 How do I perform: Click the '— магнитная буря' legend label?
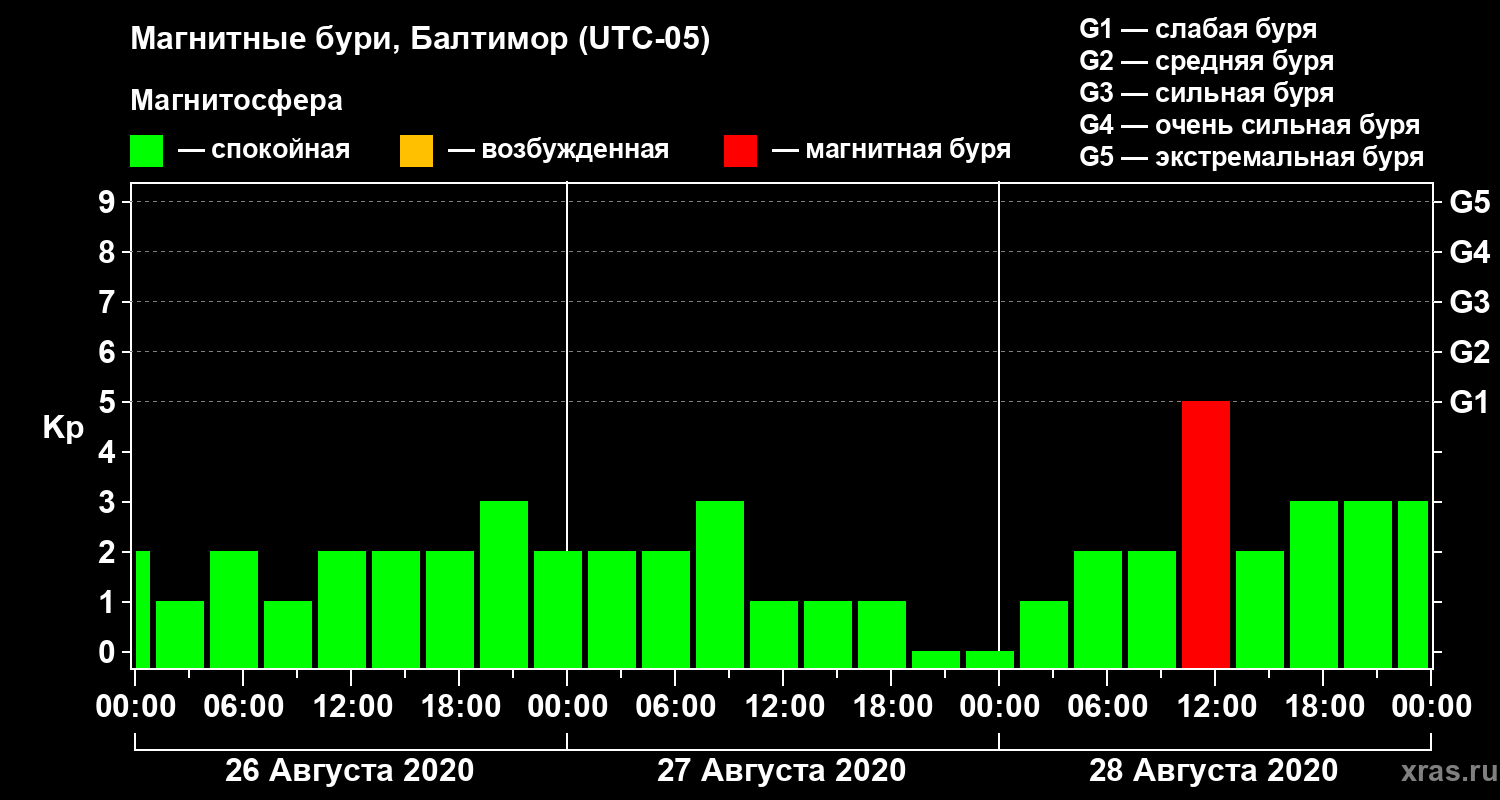point(891,151)
